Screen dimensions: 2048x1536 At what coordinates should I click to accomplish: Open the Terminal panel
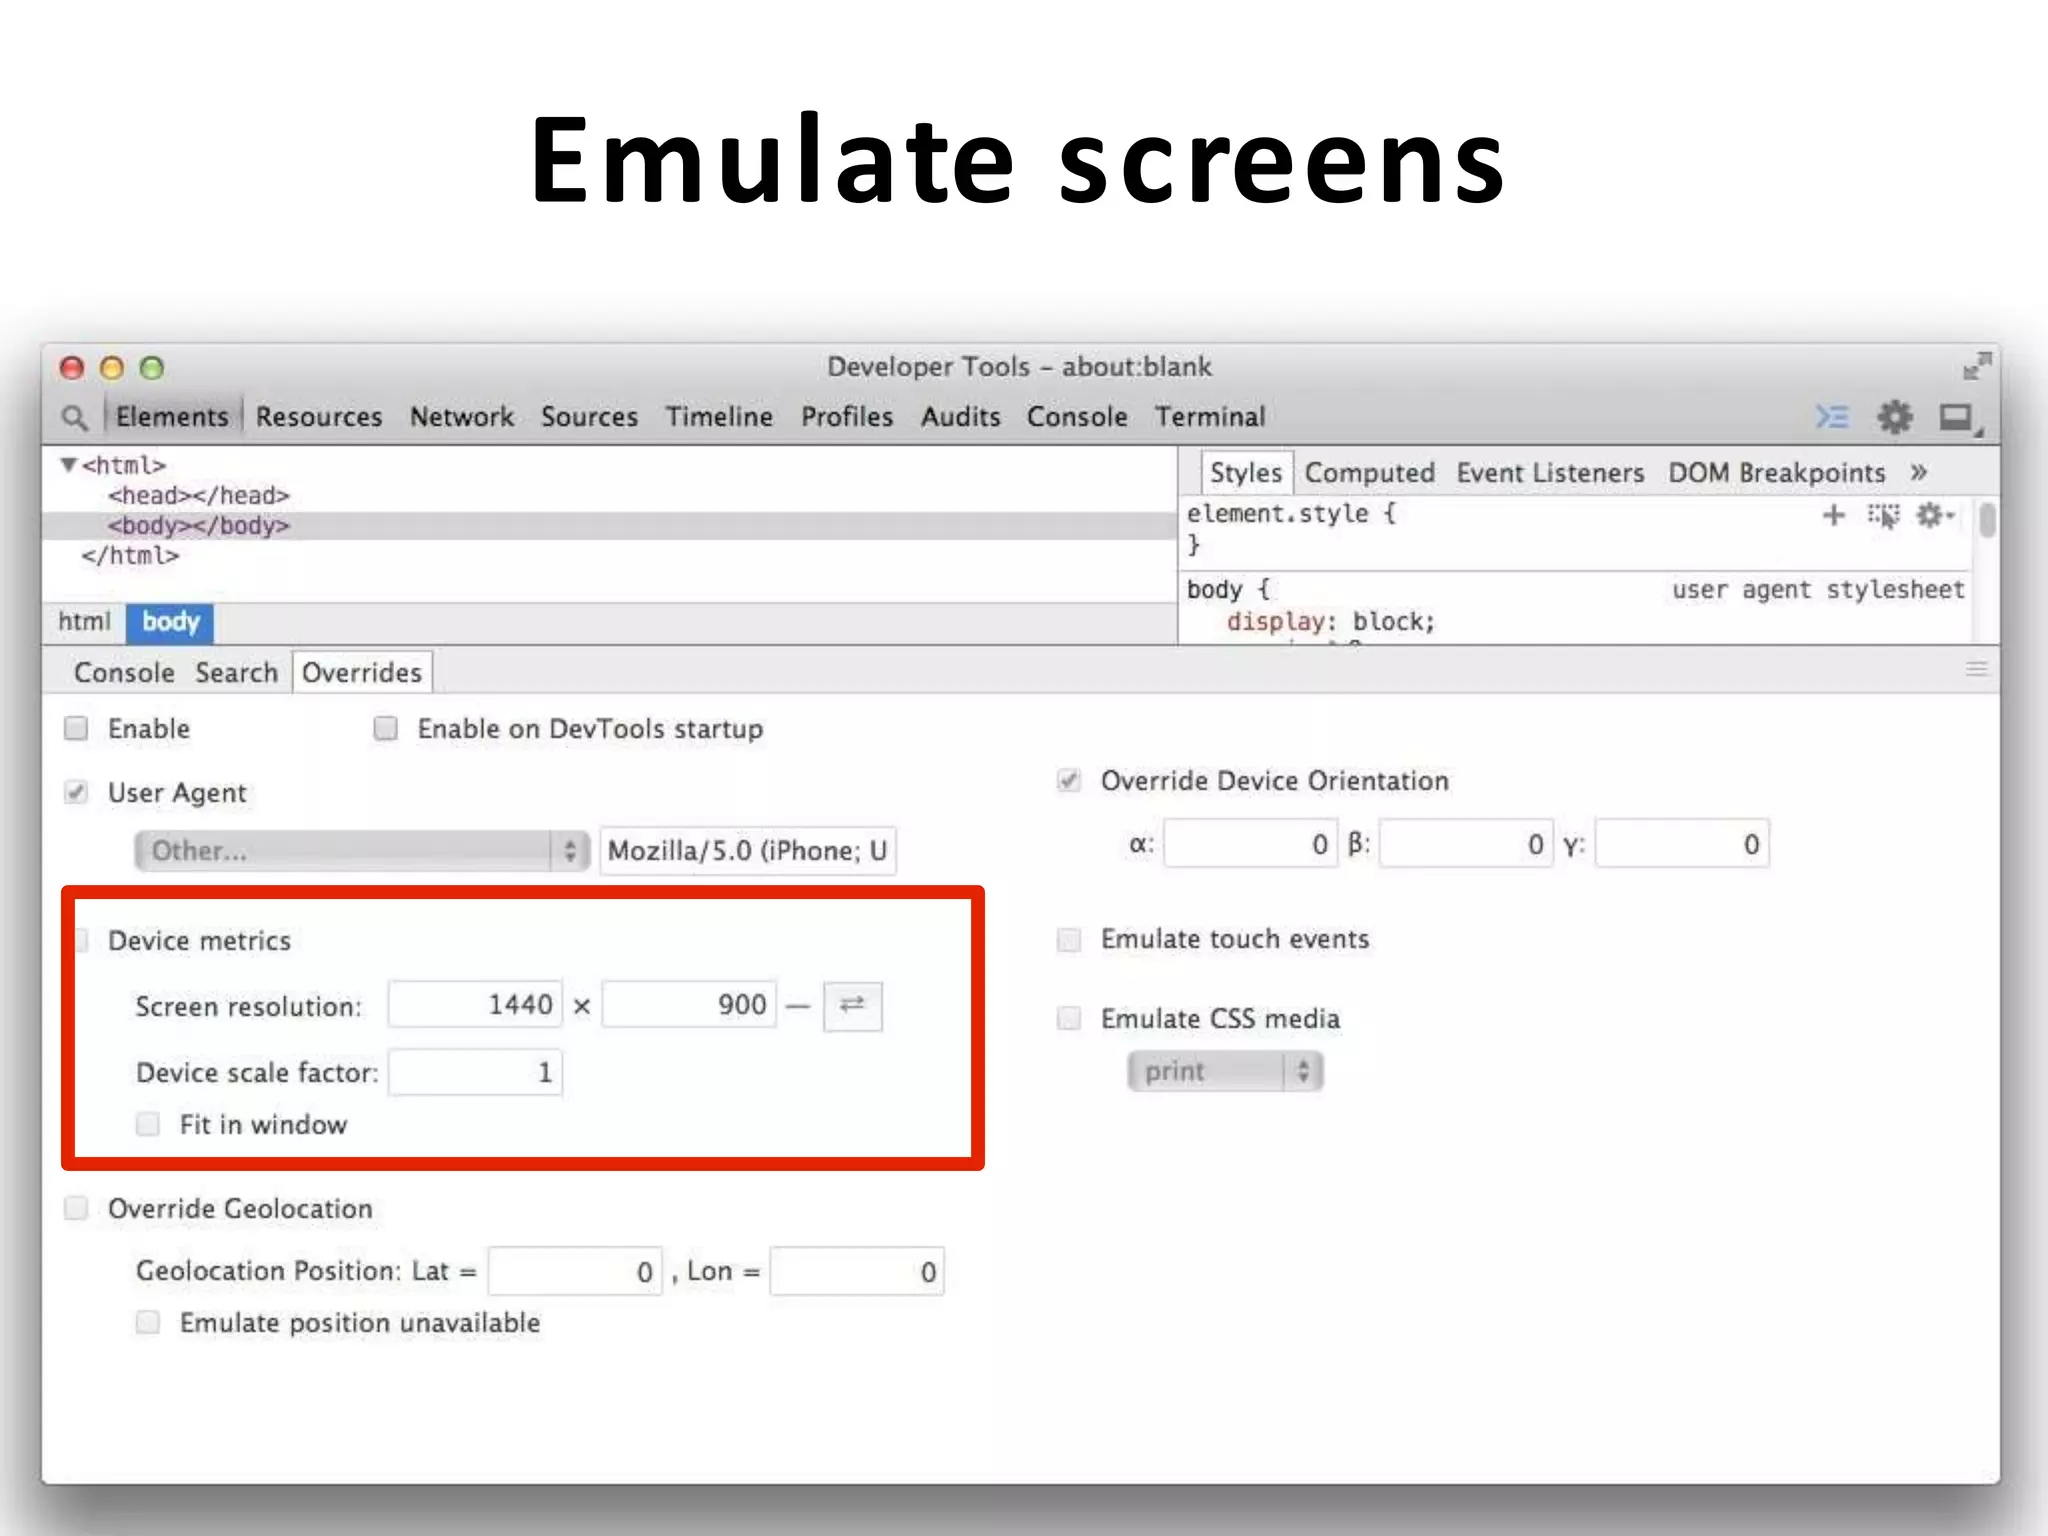click(x=1210, y=417)
